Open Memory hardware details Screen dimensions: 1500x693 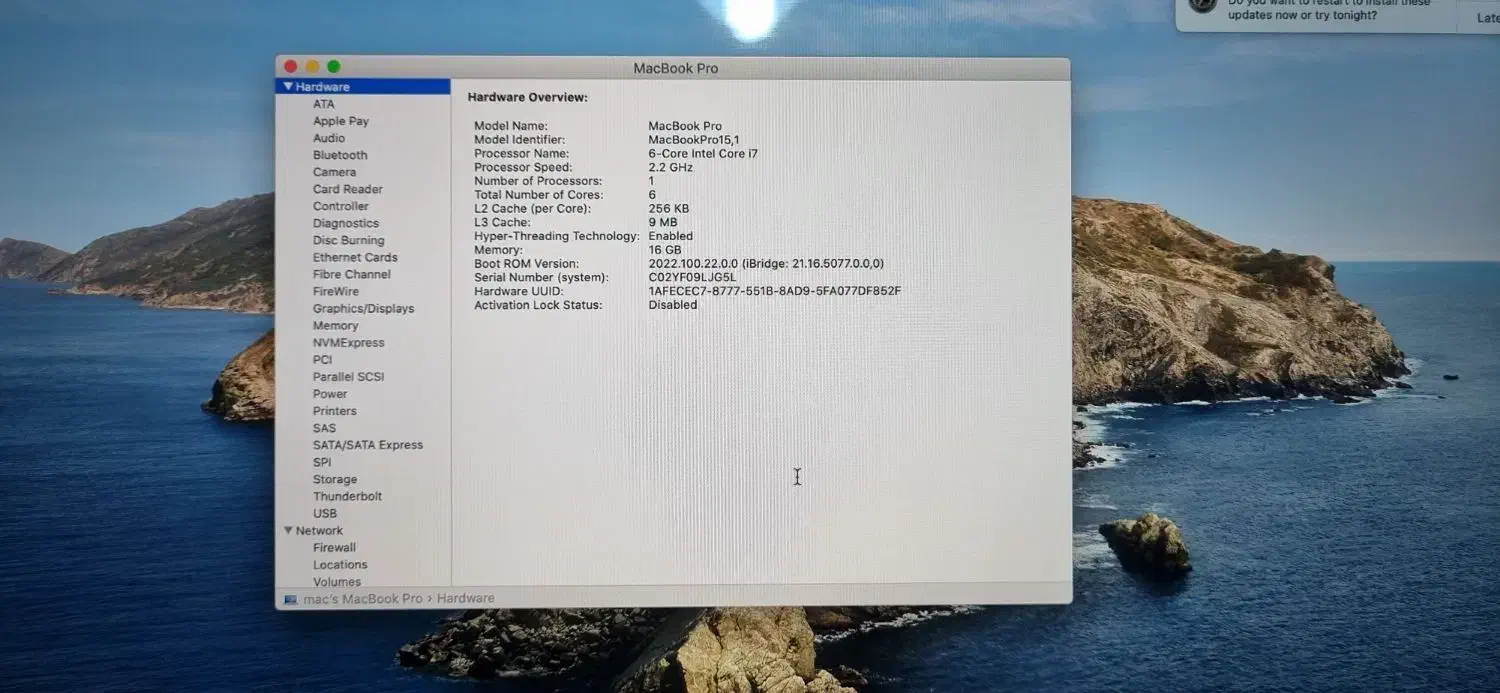pos(335,325)
